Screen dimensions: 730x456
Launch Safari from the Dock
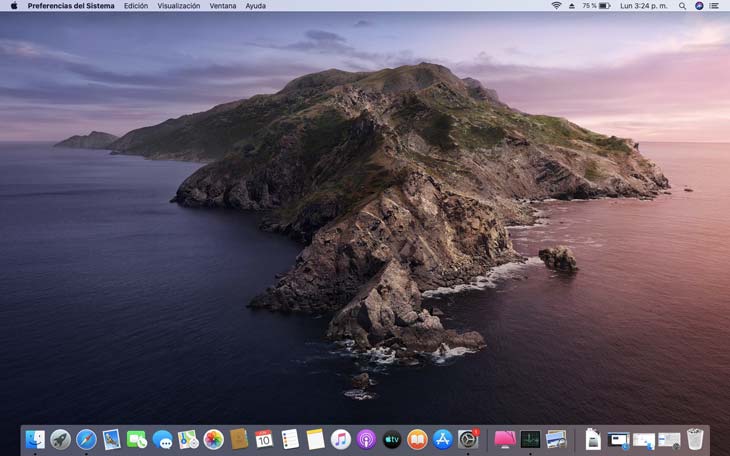point(86,439)
